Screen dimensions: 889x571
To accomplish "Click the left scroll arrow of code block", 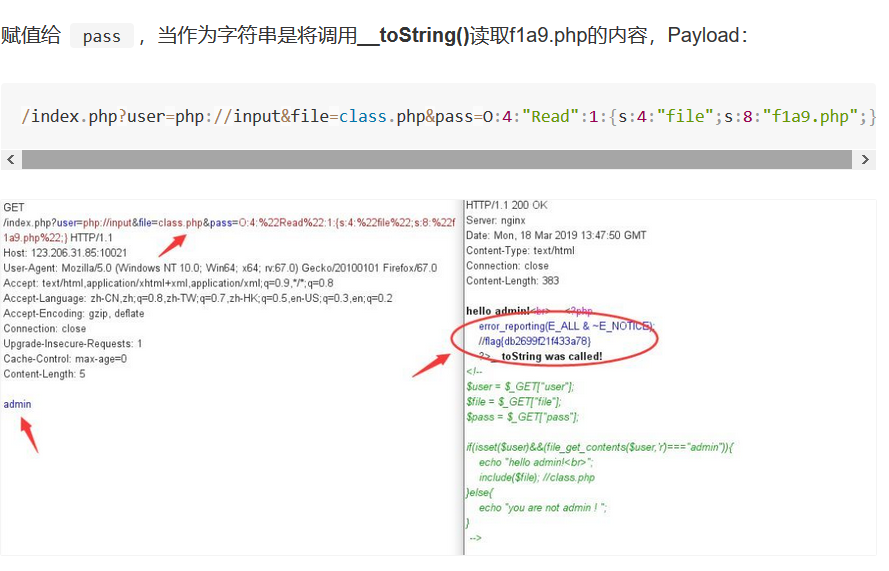I will pyautogui.click(x=11, y=160).
